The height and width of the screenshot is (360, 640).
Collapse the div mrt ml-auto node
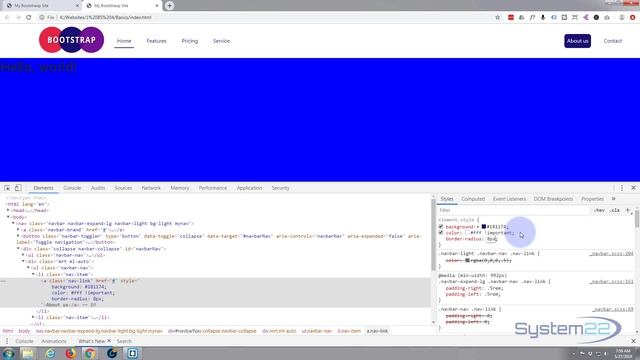point(23,261)
